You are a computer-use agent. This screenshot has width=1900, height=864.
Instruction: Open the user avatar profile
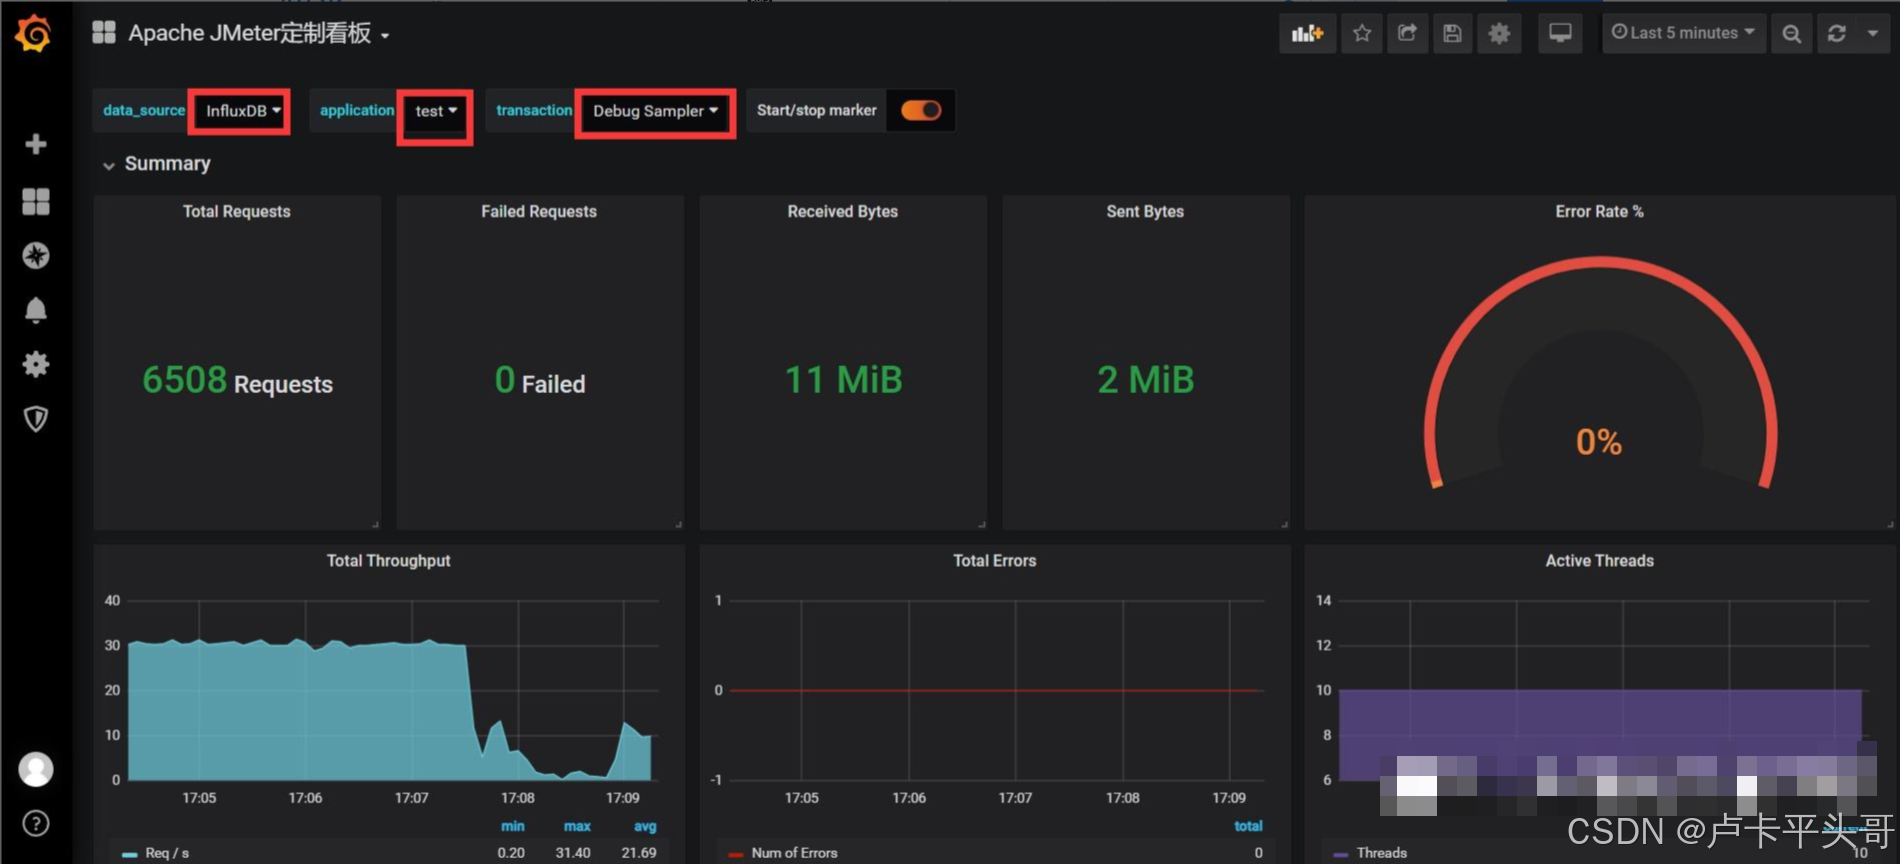[x=36, y=769]
